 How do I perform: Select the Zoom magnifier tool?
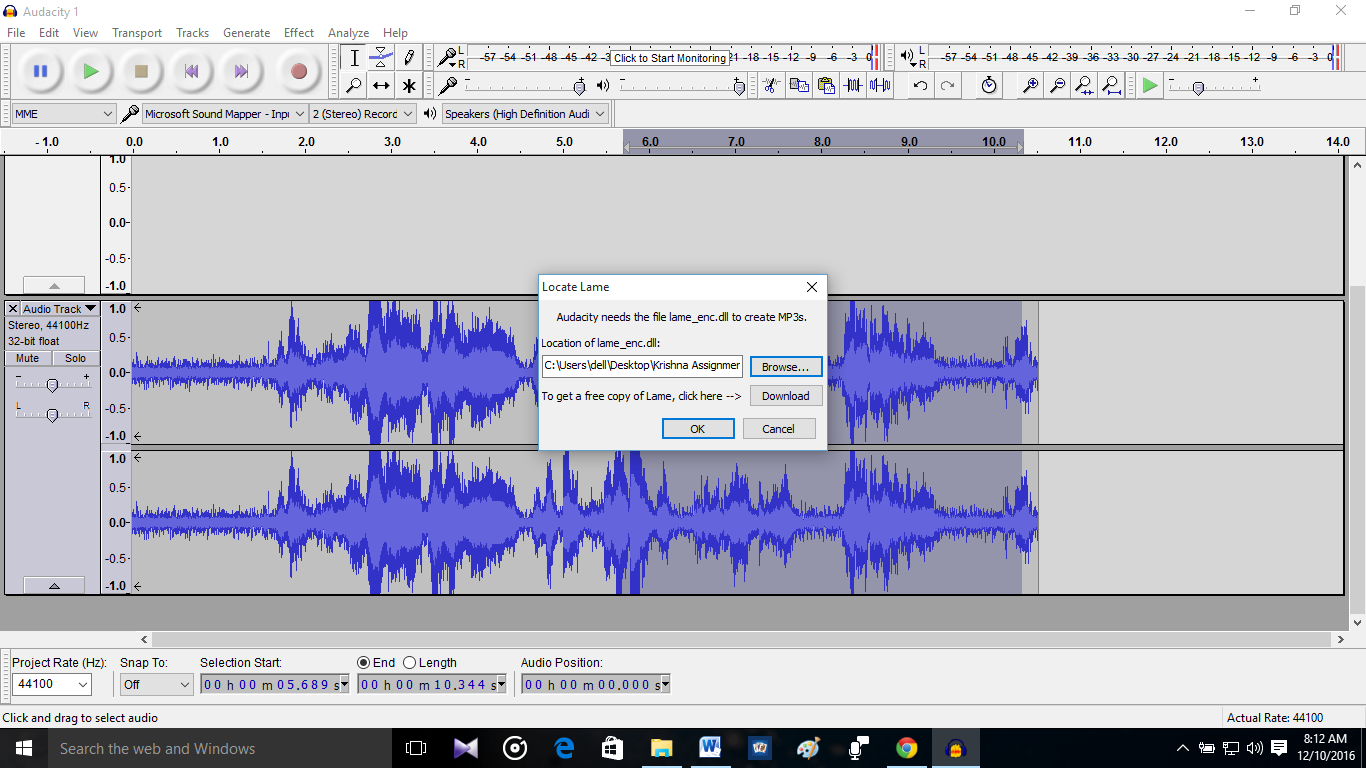coord(354,86)
